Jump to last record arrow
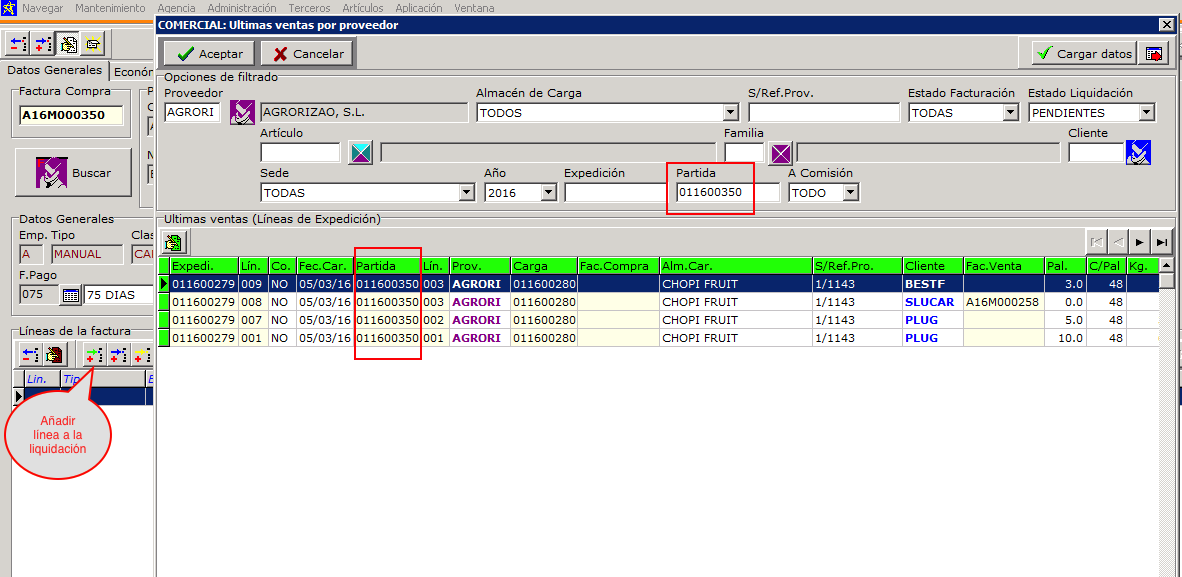Screen dimensions: 1182x577 pos(1161,242)
